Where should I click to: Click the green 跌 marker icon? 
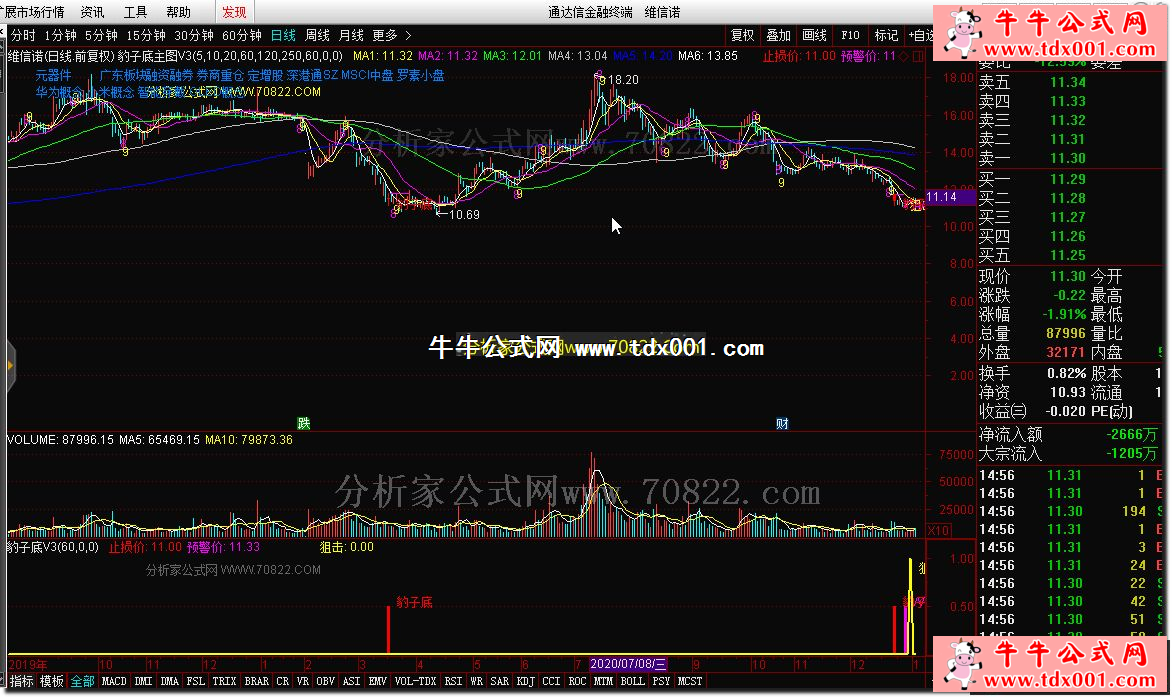pos(303,424)
